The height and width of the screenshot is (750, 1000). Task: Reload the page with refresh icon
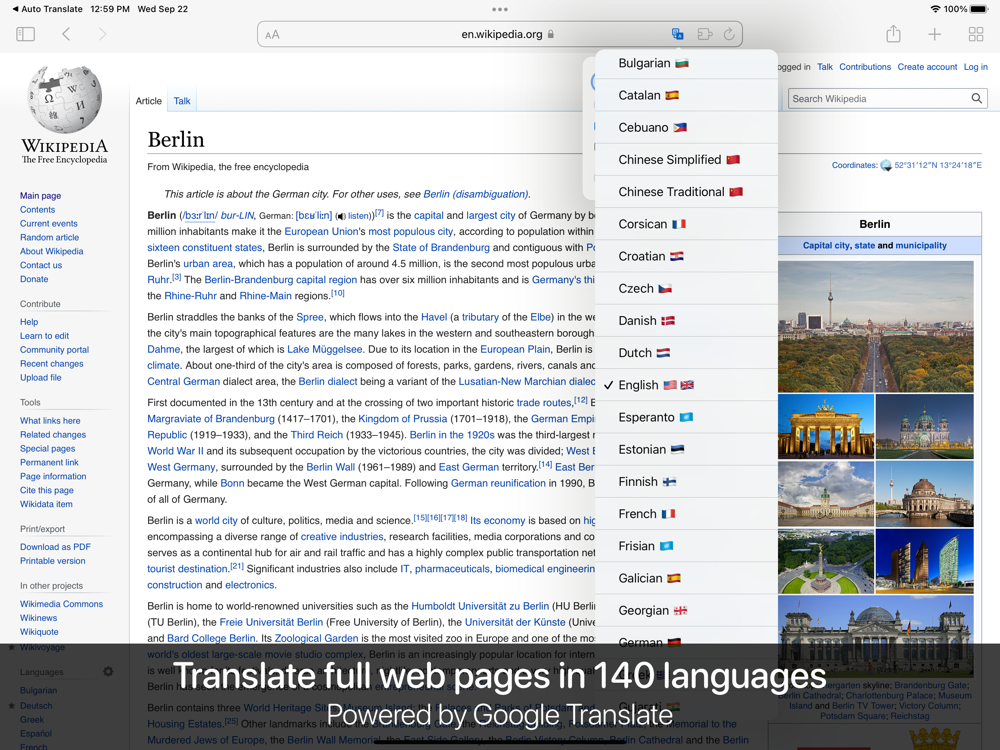tap(729, 34)
